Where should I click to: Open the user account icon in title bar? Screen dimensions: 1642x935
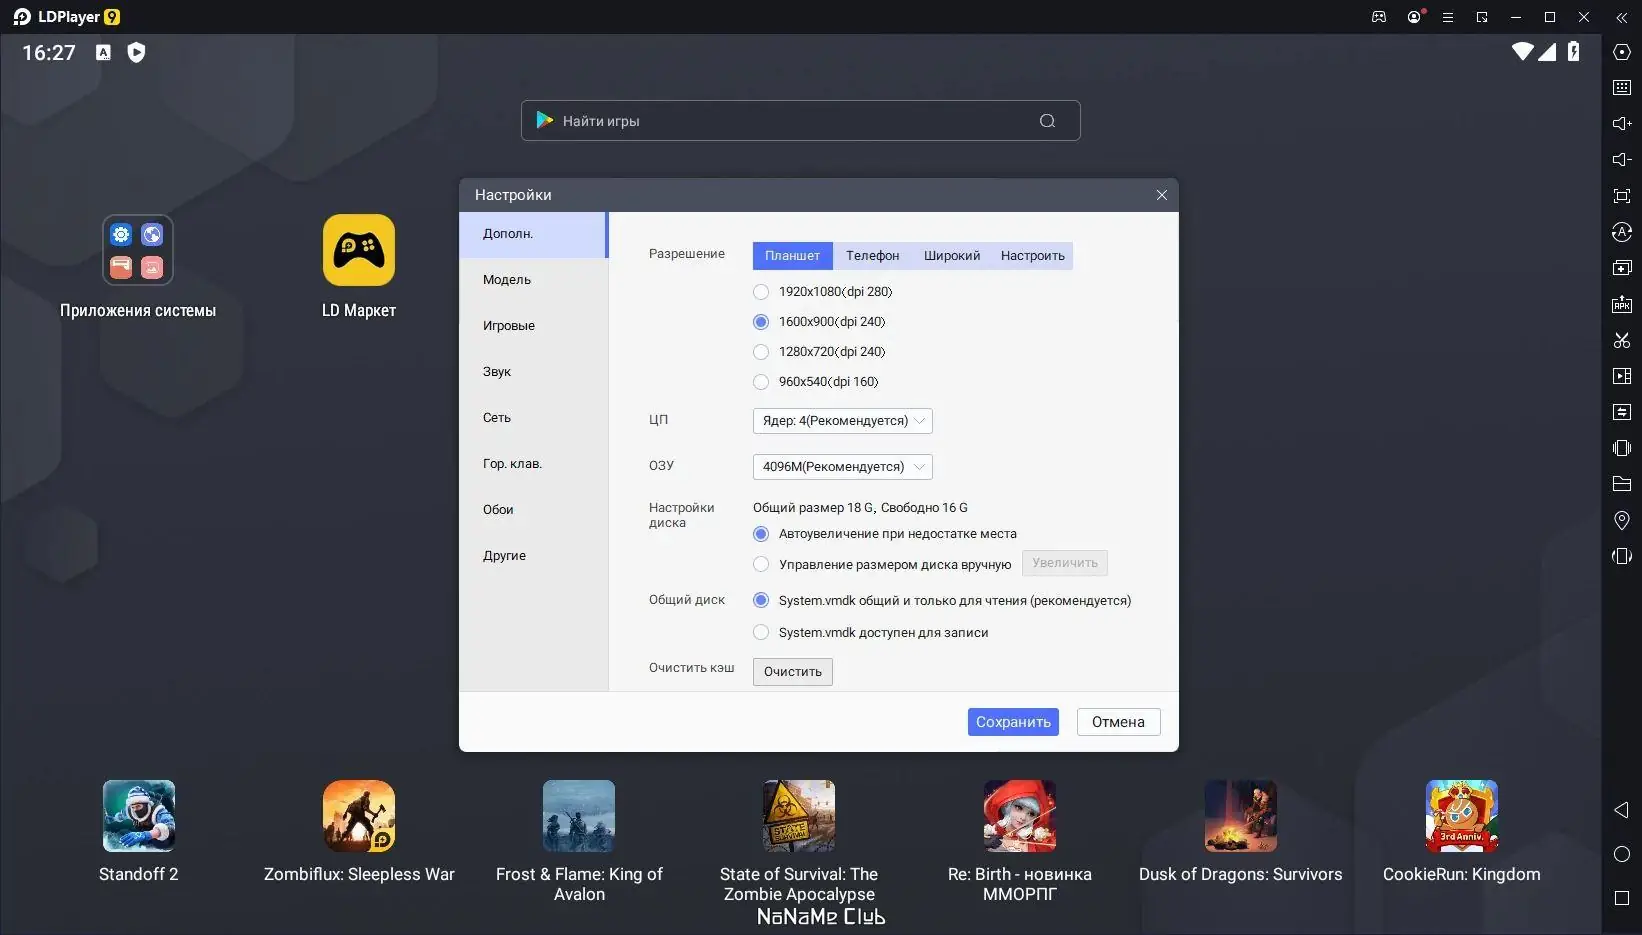click(x=1414, y=17)
